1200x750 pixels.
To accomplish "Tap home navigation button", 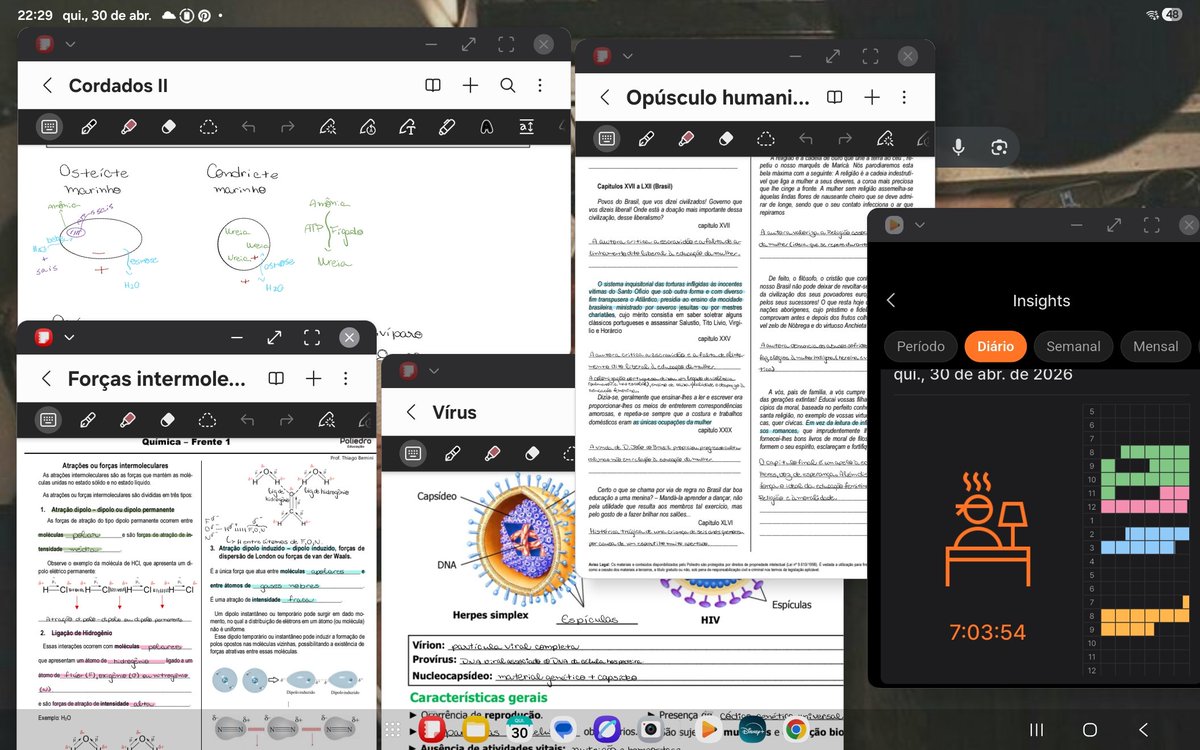I will click(x=1090, y=730).
